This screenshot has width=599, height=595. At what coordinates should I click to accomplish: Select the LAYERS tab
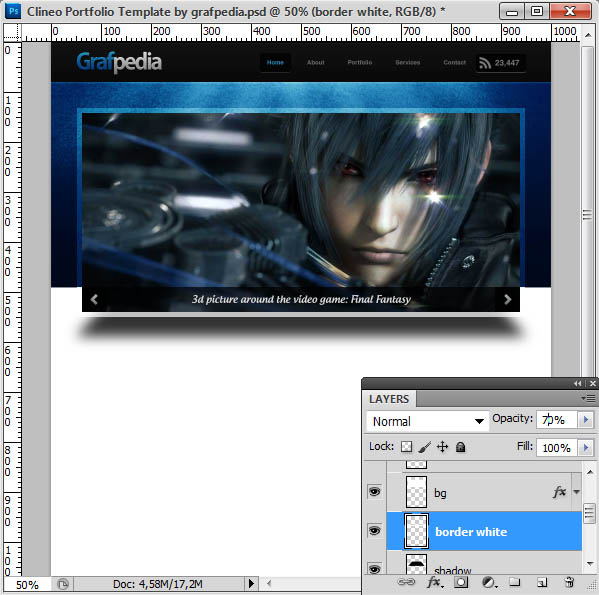[x=389, y=399]
